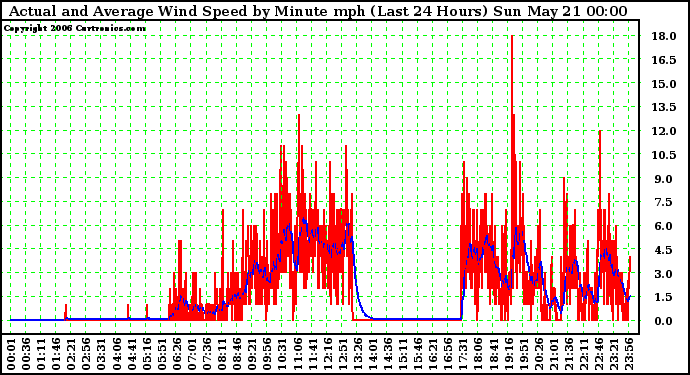Click the 13.5 y-axis label
690x375 pixels.
click(x=664, y=107)
